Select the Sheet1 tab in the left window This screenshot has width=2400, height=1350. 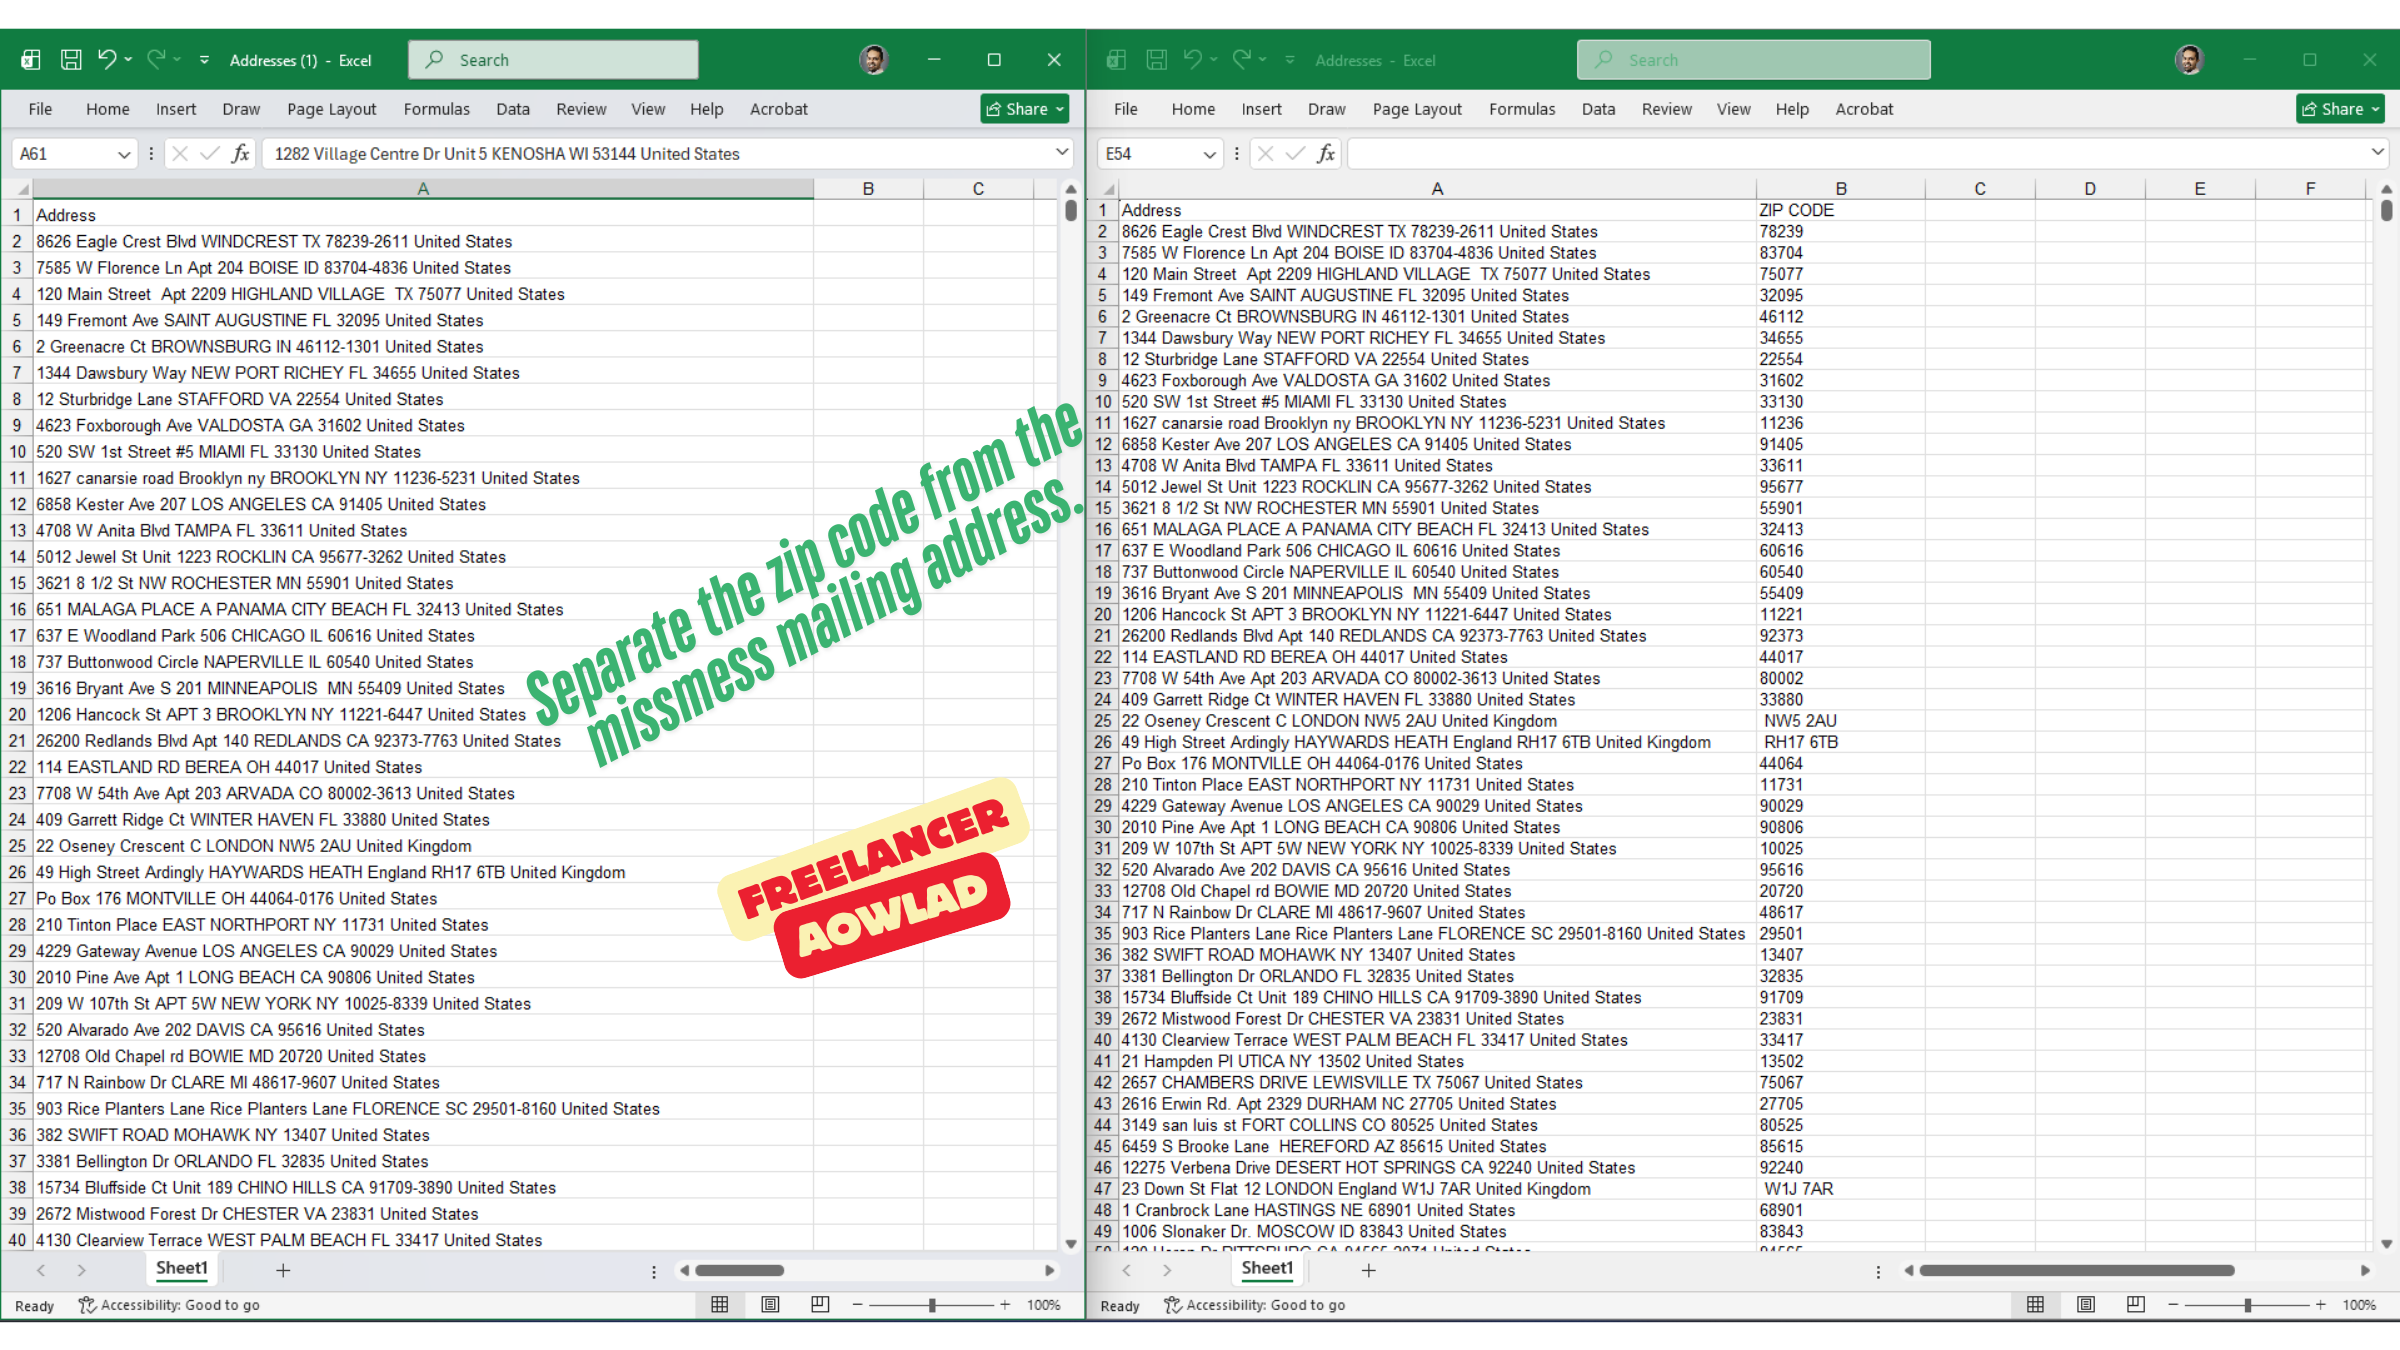[x=181, y=1268]
